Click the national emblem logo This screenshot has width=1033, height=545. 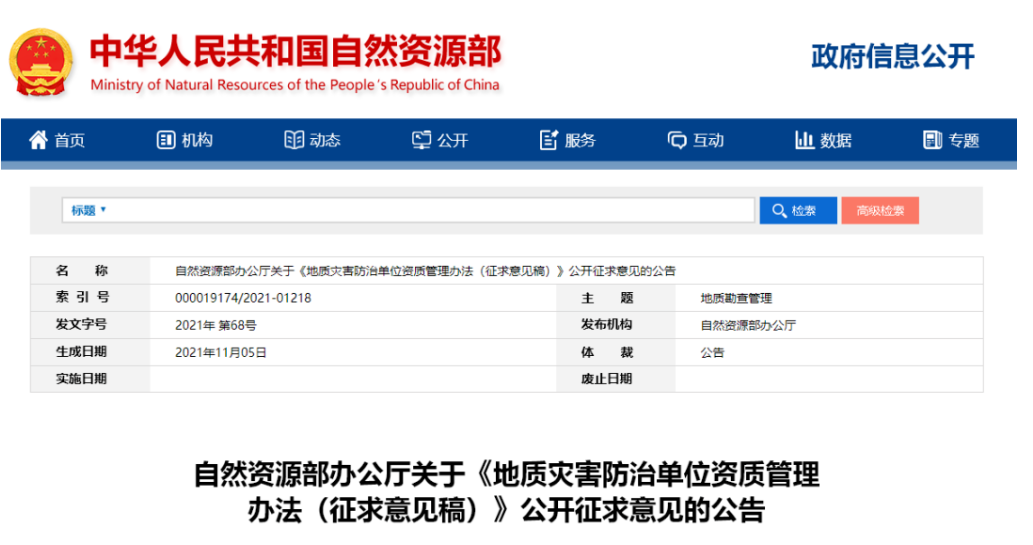click(41, 61)
